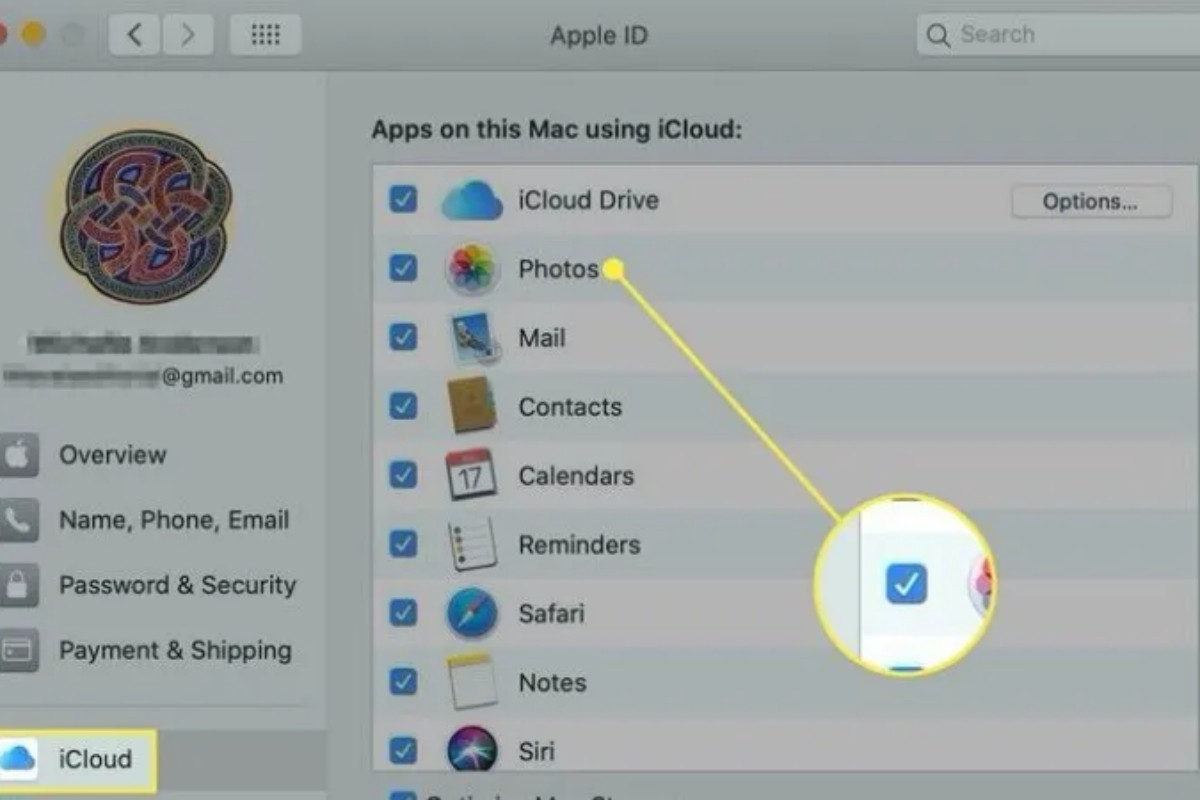Click the "Siri" label
Viewport: 1200px width, 800px height.
(x=536, y=751)
